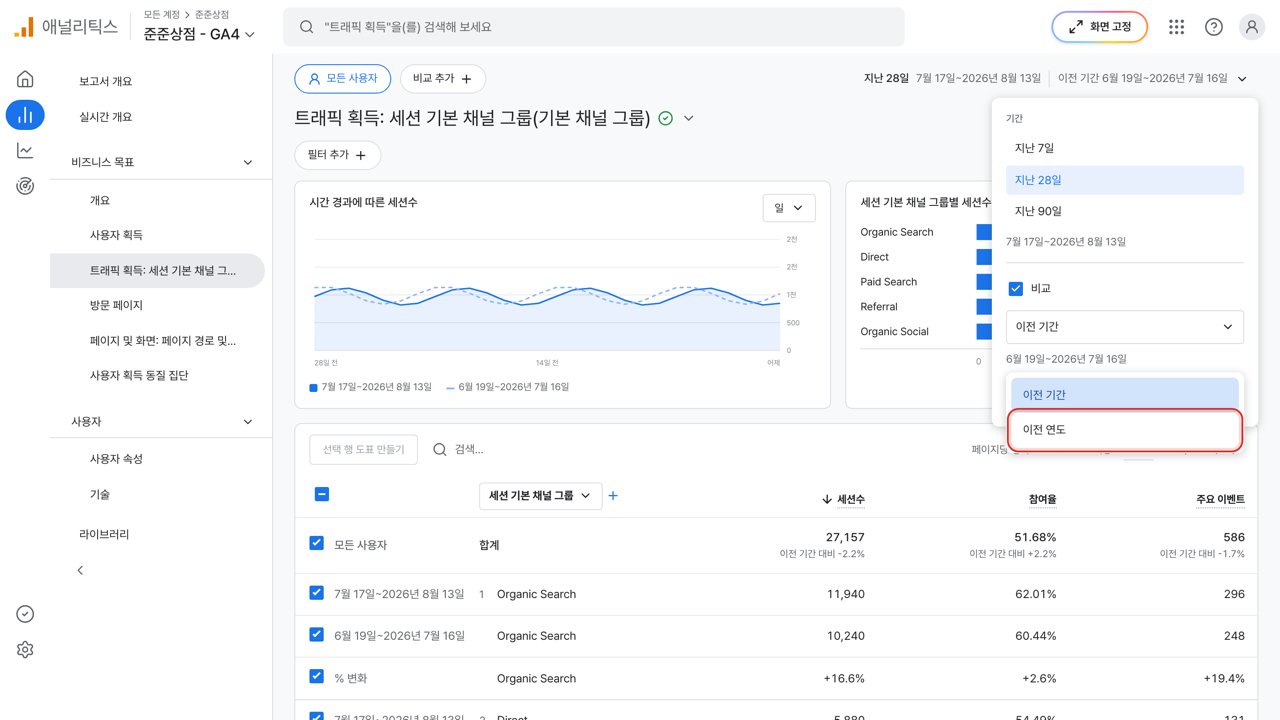This screenshot has width=1280, height=720.
Task: Click the 참여율 column header
Action: click(x=1042, y=499)
